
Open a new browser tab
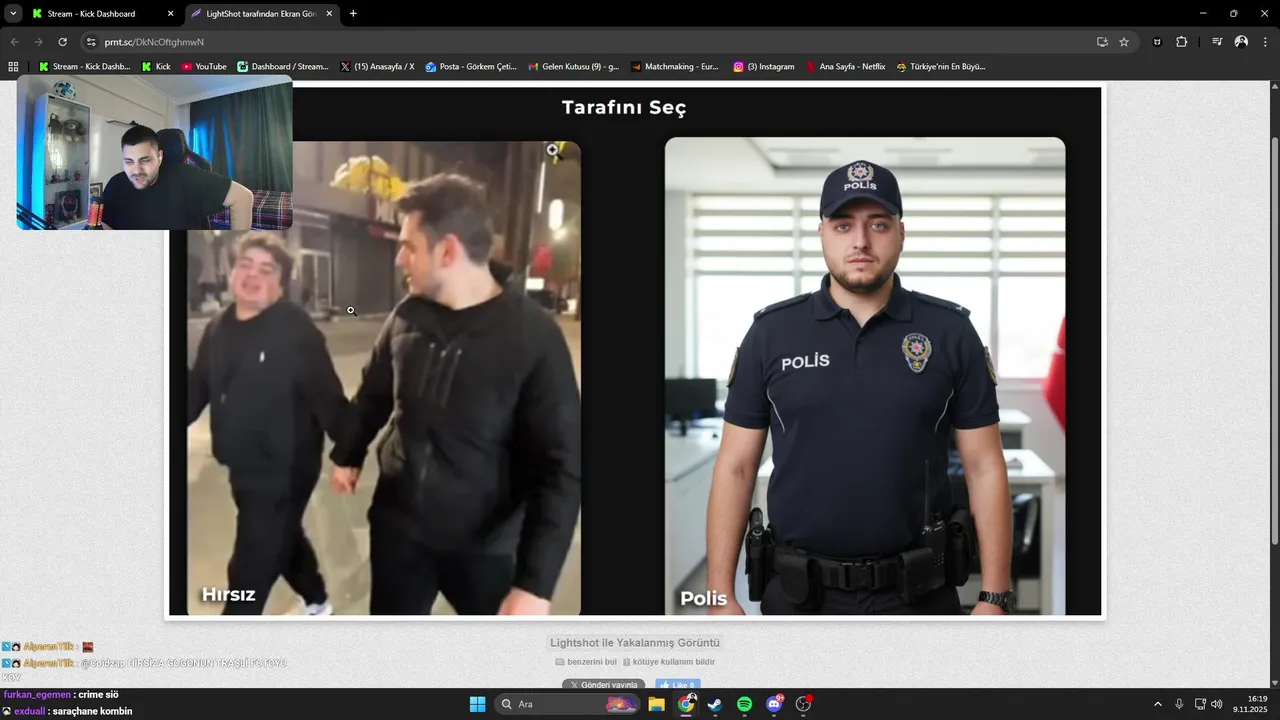353,14
